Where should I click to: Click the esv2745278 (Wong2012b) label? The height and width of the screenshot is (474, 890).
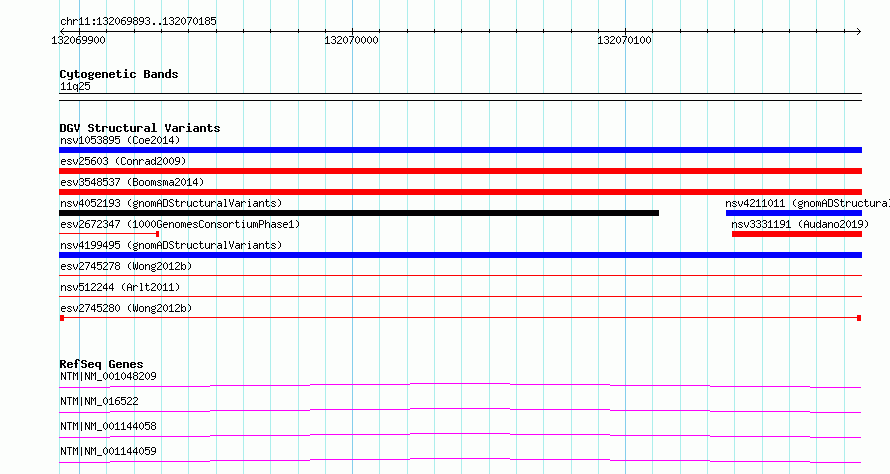coord(126,266)
